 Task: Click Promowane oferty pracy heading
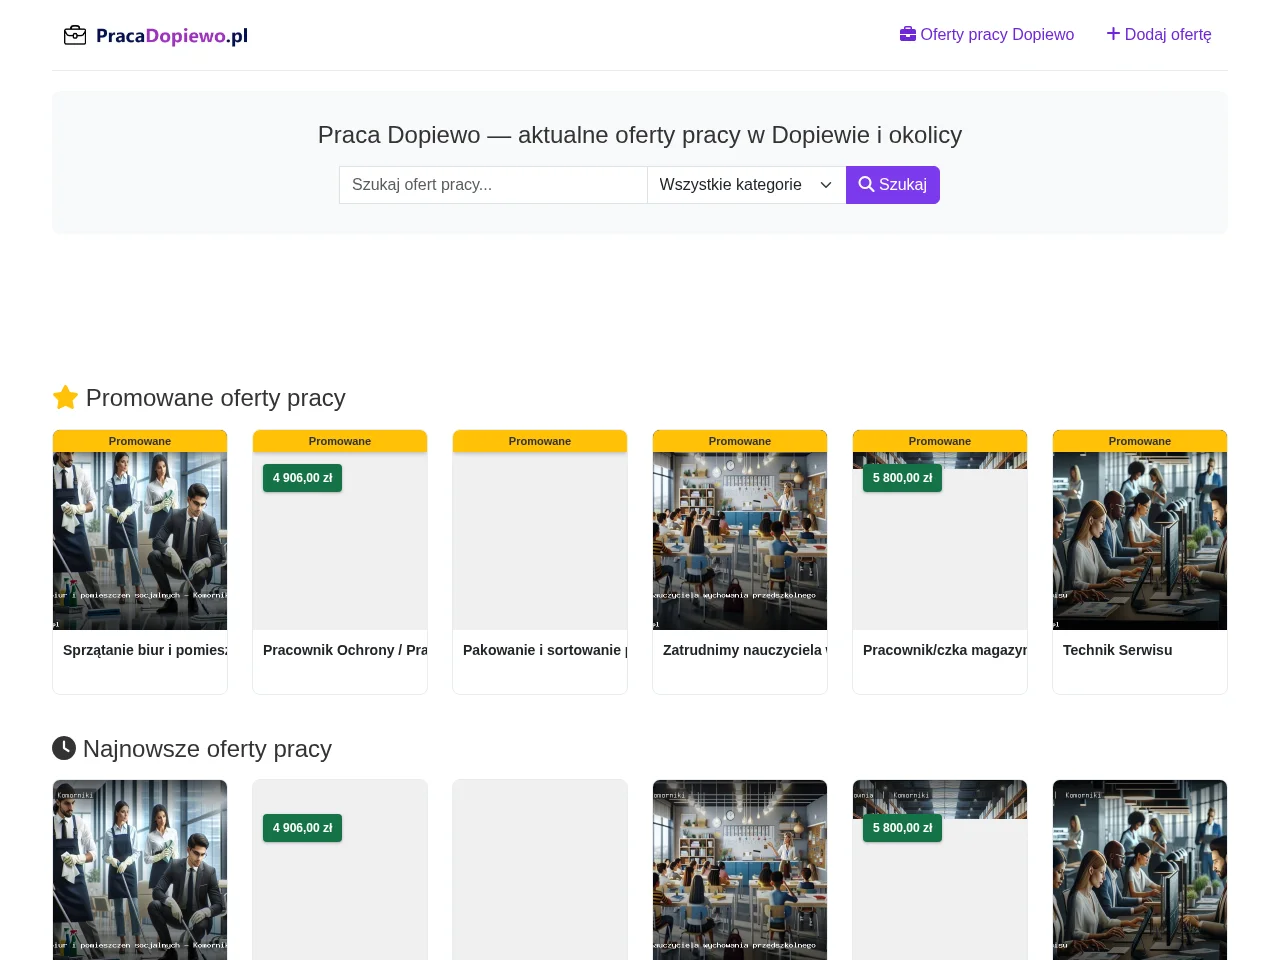click(x=216, y=398)
